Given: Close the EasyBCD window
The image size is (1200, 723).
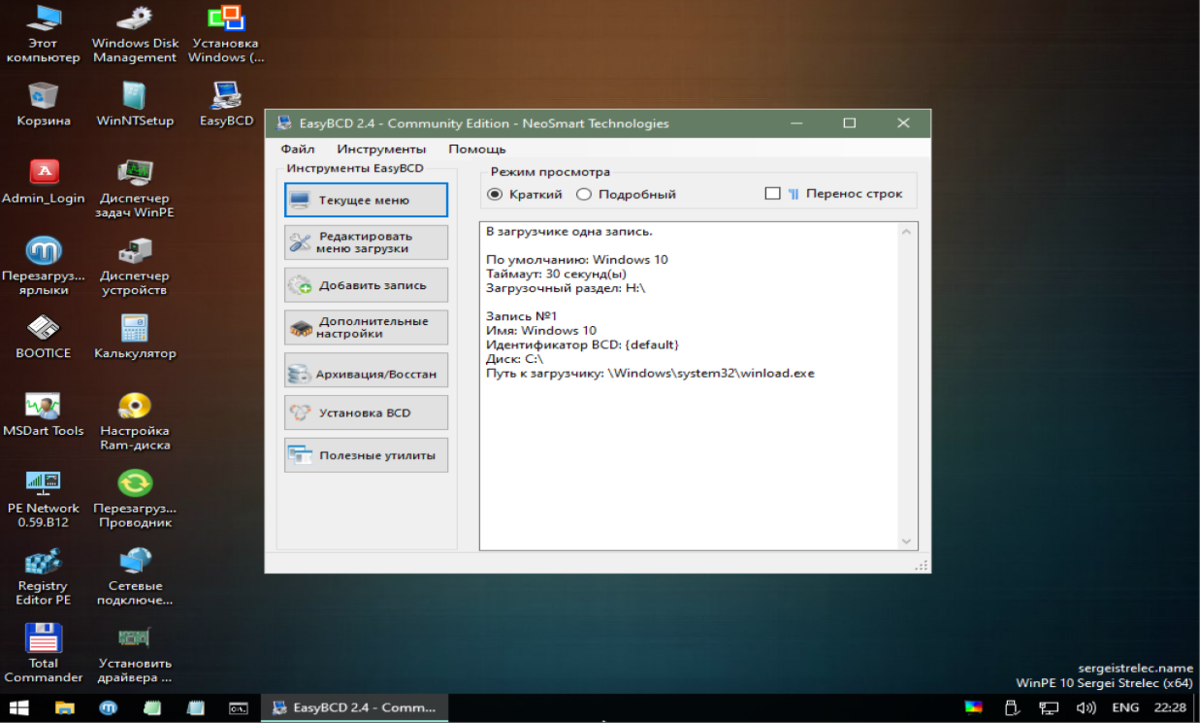Looking at the screenshot, I should click(903, 123).
